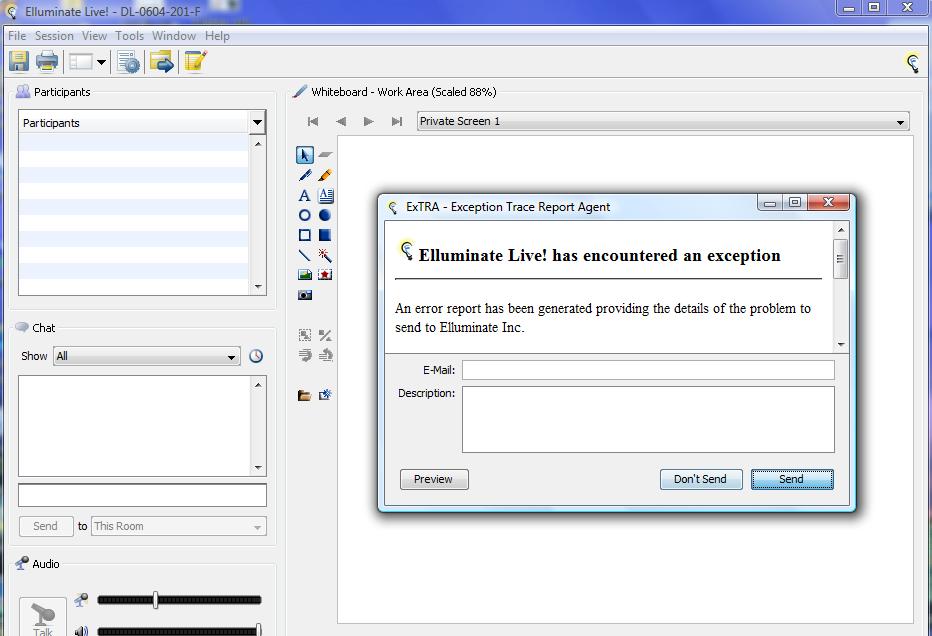Click the E-Mail input field
The image size is (932, 636).
[x=648, y=370]
